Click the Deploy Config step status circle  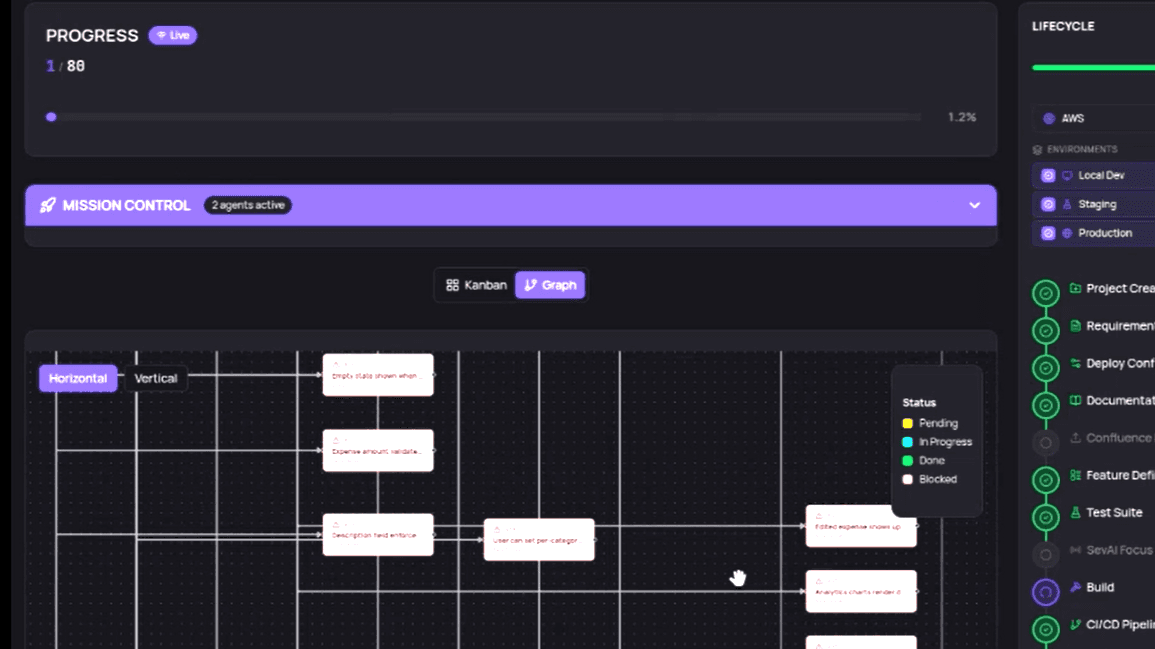click(1045, 368)
